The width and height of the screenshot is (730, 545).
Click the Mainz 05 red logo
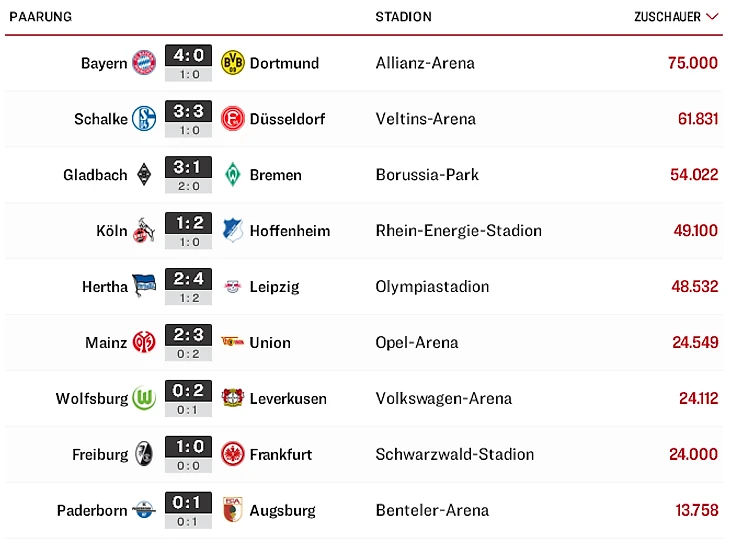point(144,342)
